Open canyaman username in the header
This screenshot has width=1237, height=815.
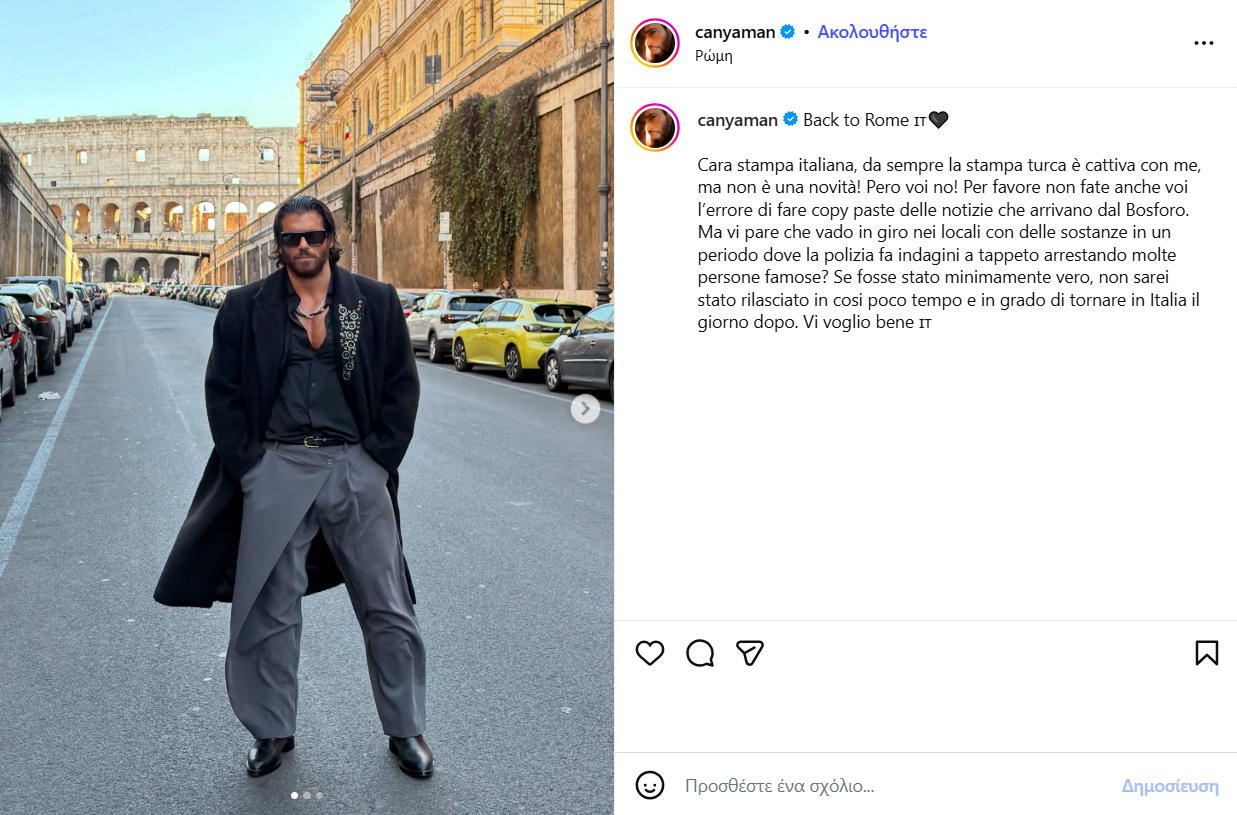(x=735, y=32)
